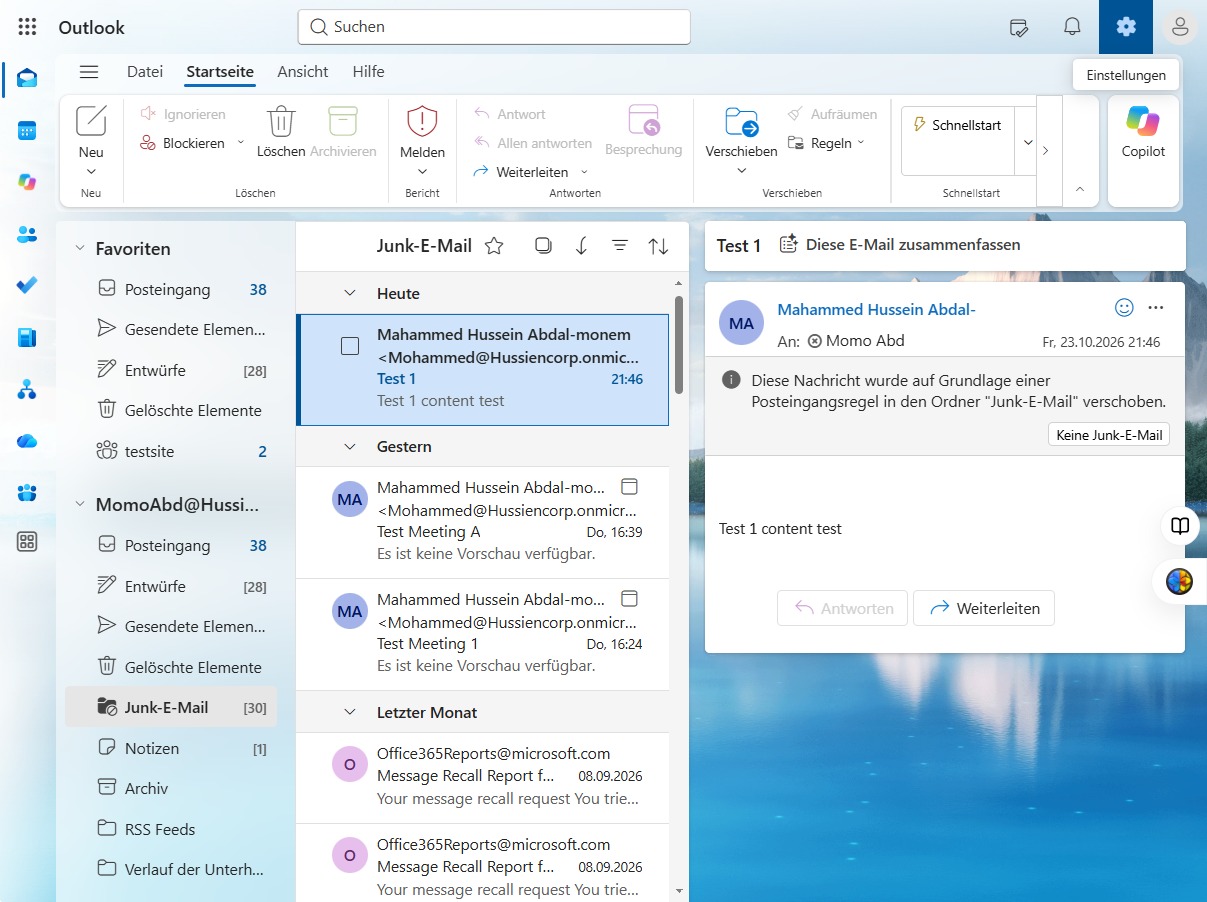Collapse the MomoAbd account folder tree
The image size is (1207, 902).
click(x=80, y=505)
